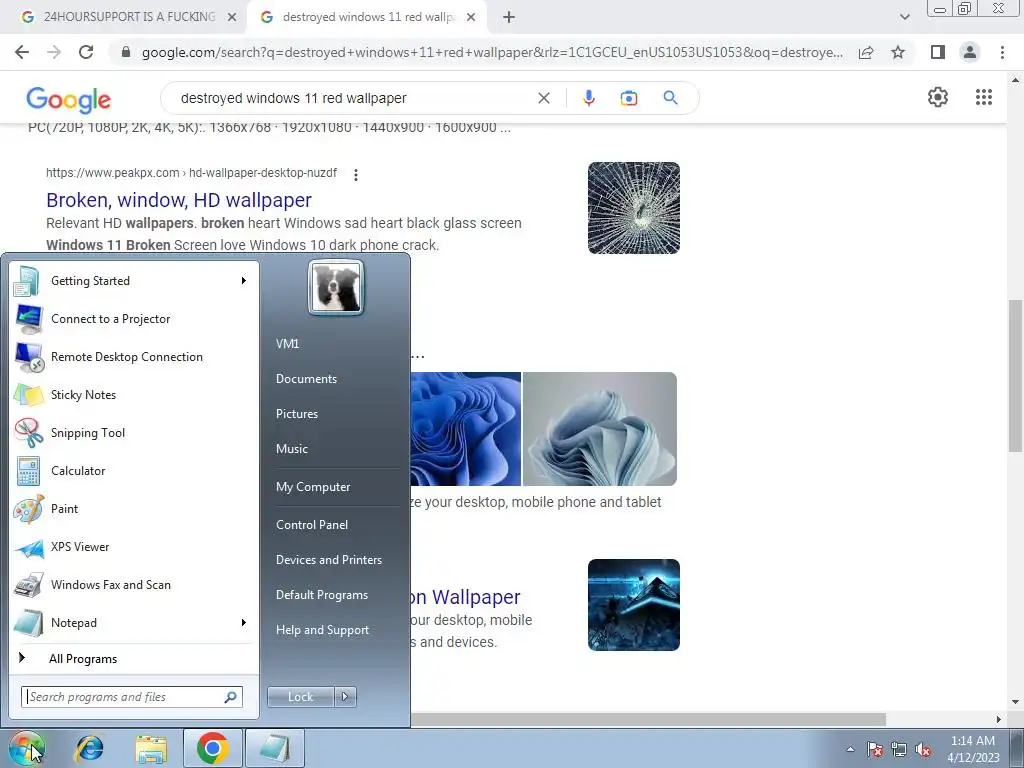Go forward in Chrome
Screen dimensions: 1024x768
pos(54,52)
